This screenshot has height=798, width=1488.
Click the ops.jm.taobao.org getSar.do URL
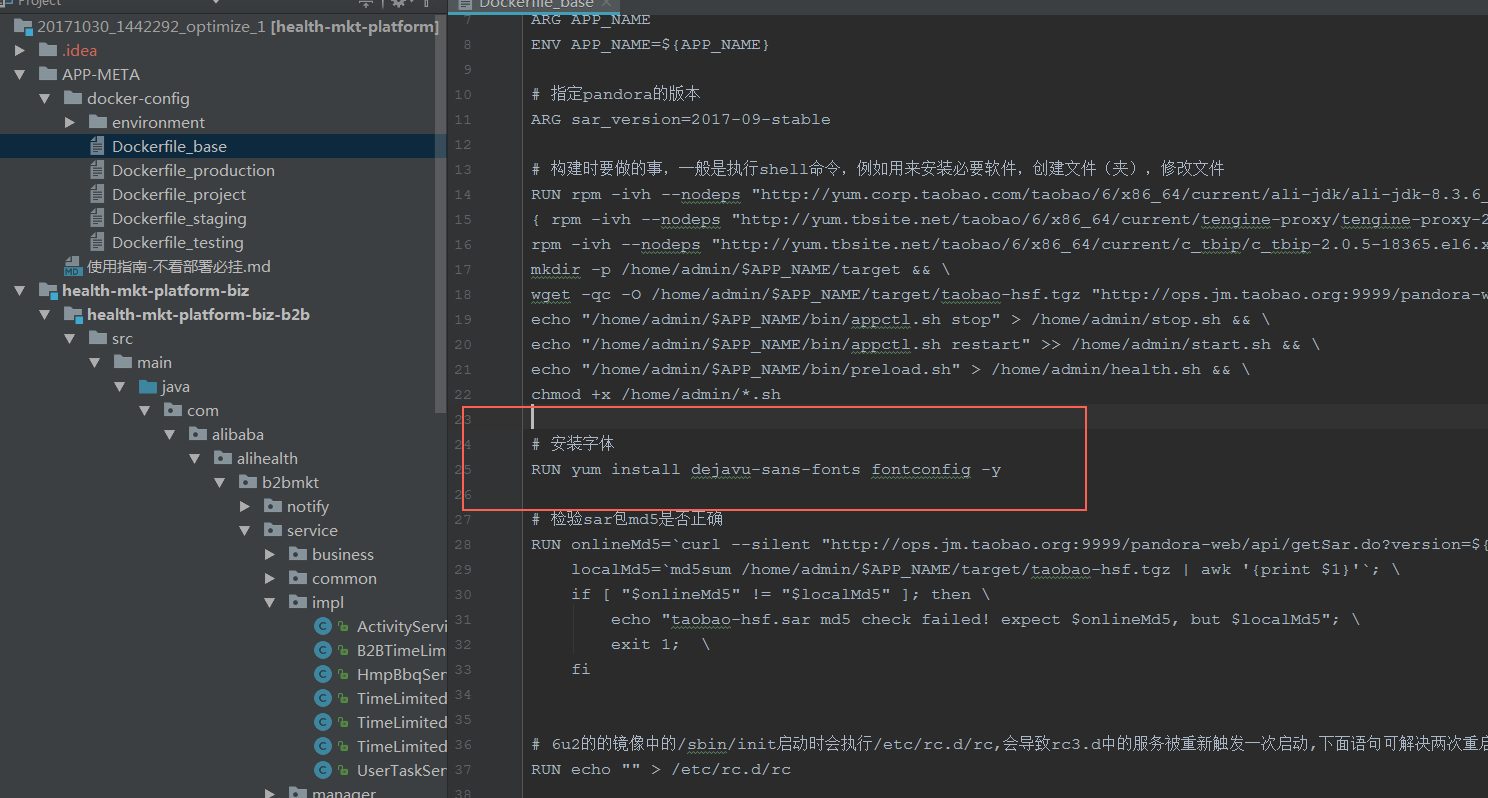[x=1155, y=544]
